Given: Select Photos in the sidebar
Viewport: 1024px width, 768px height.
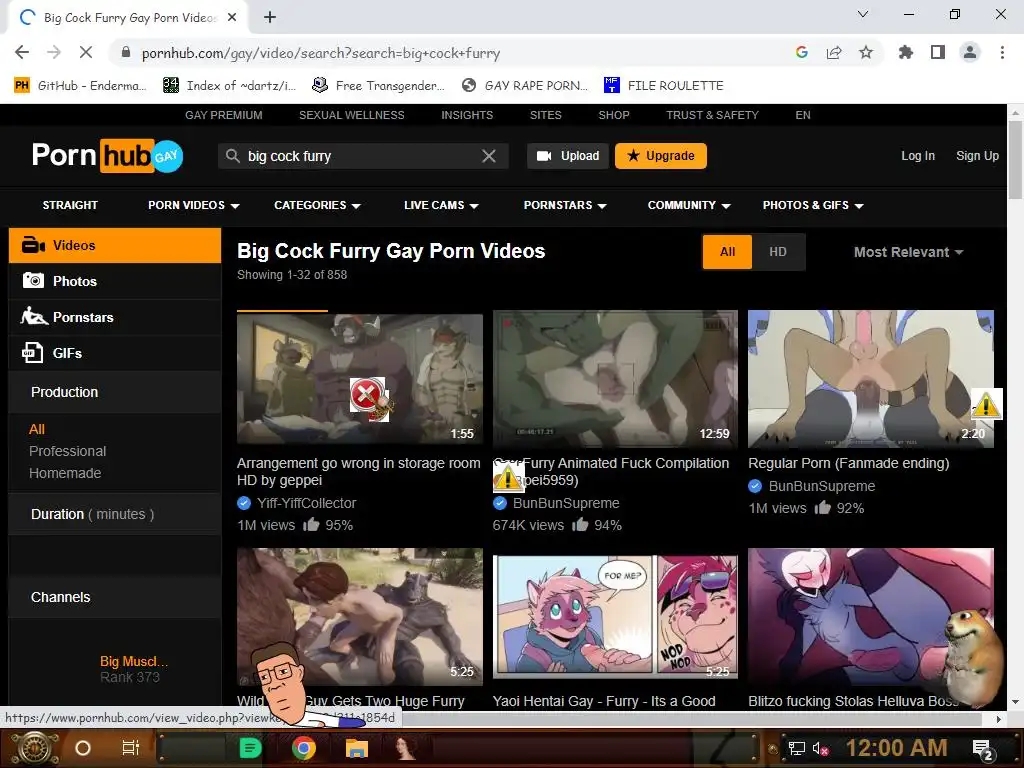Looking at the screenshot, I should pos(115,281).
